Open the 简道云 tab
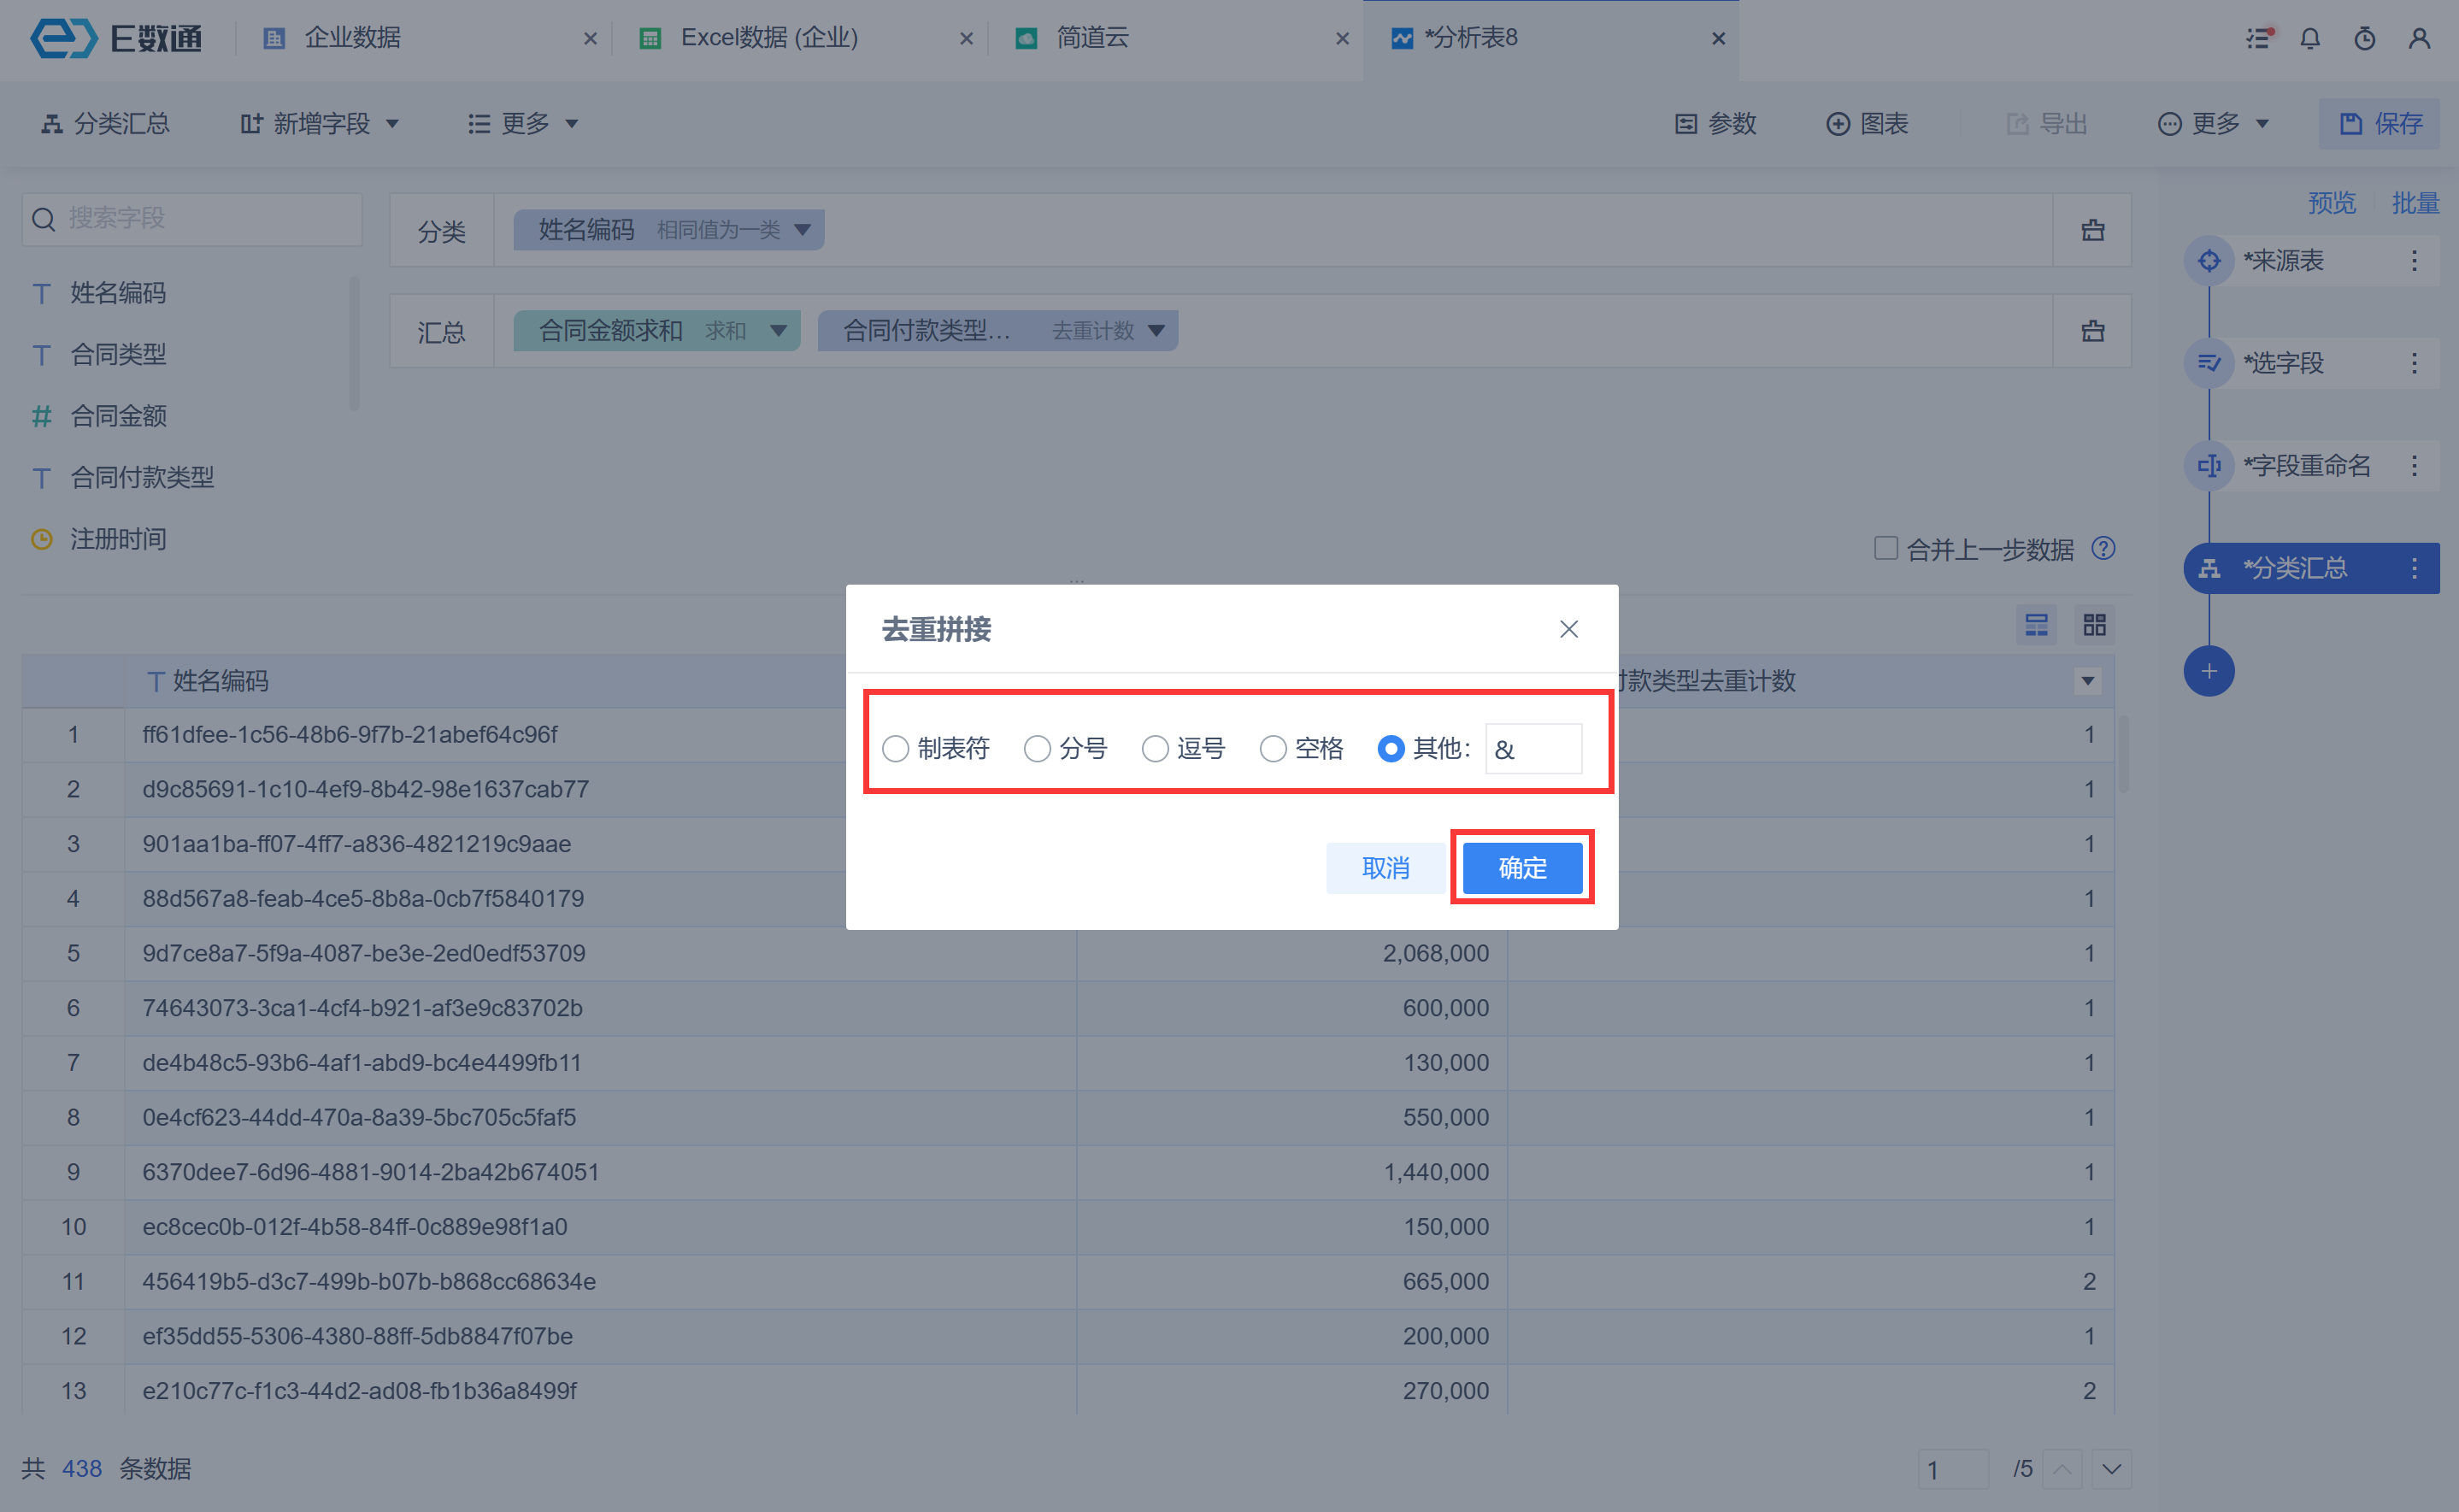The width and height of the screenshot is (2459, 1512). [x=1092, y=38]
